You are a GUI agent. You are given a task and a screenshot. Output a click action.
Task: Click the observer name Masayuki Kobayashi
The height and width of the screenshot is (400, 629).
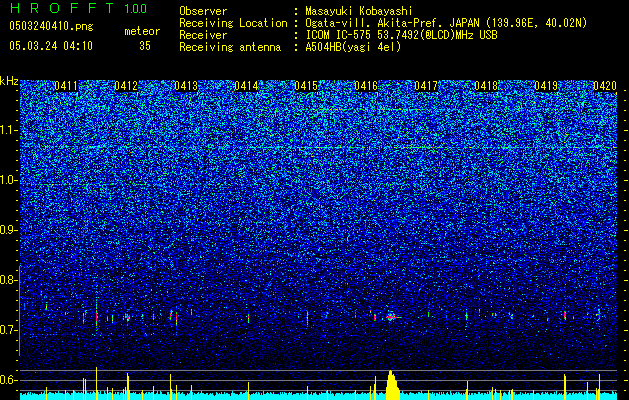pyautogui.click(x=359, y=12)
